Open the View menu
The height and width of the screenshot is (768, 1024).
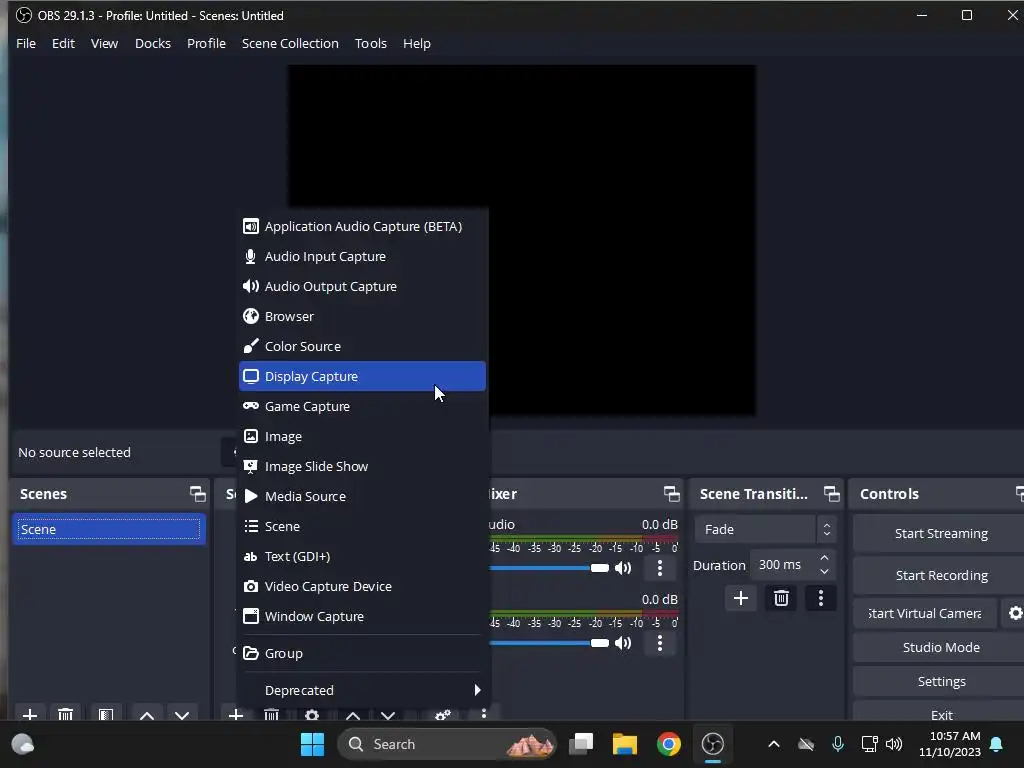tap(104, 44)
